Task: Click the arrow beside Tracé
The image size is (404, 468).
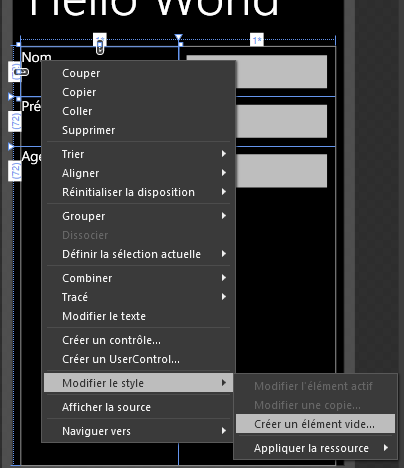Action: pyautogui.click(x=224, y=297)
